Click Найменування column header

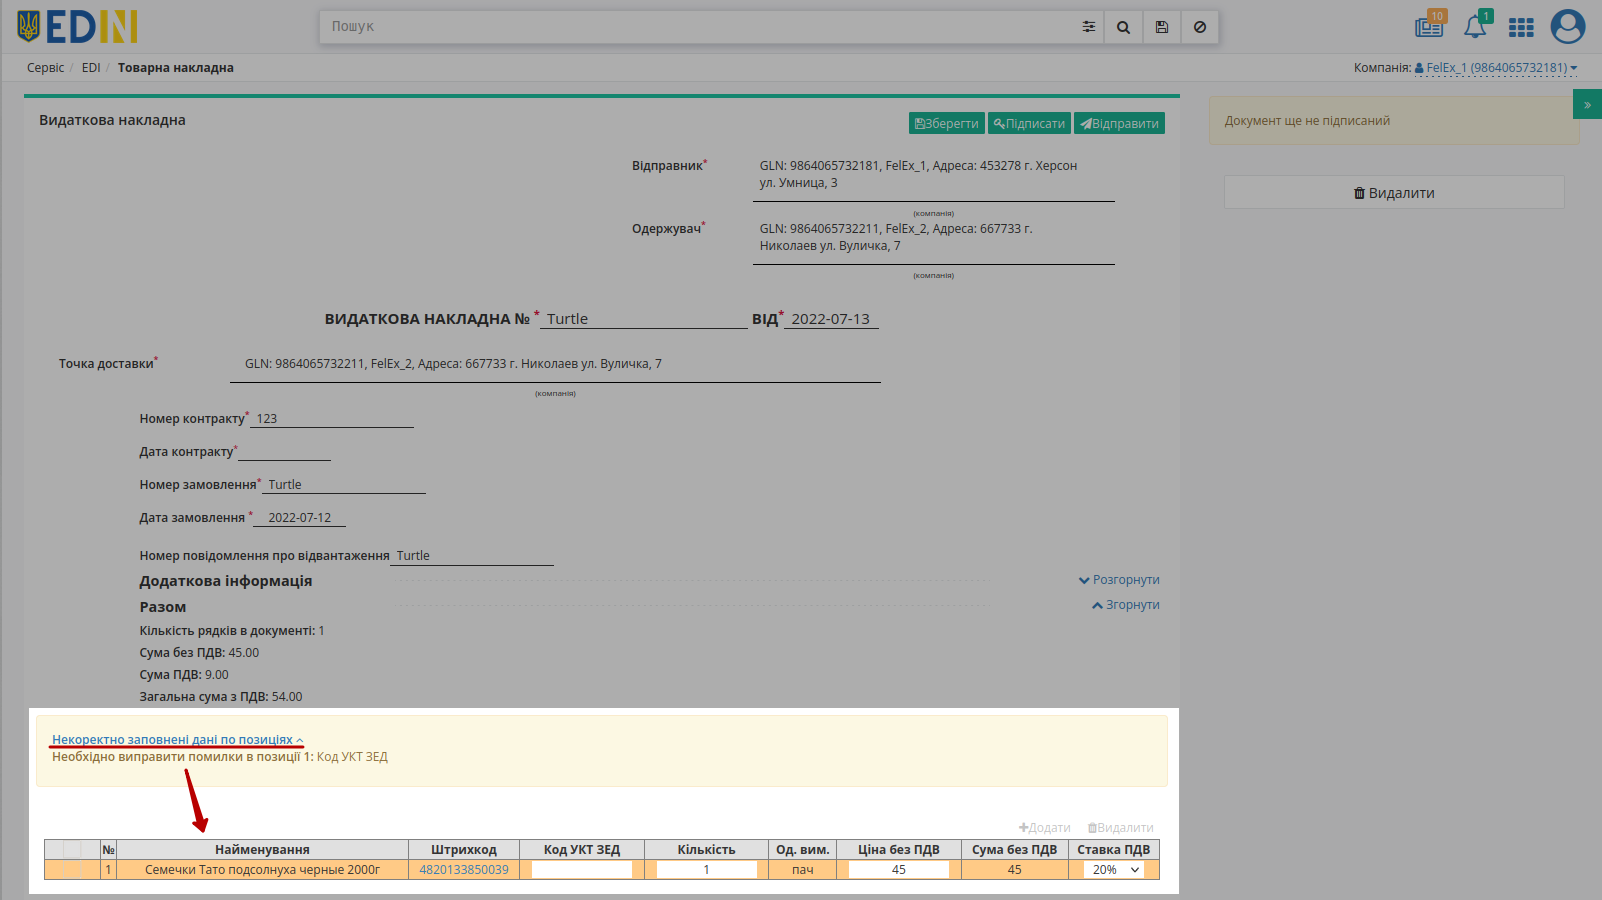click(263, 850)
